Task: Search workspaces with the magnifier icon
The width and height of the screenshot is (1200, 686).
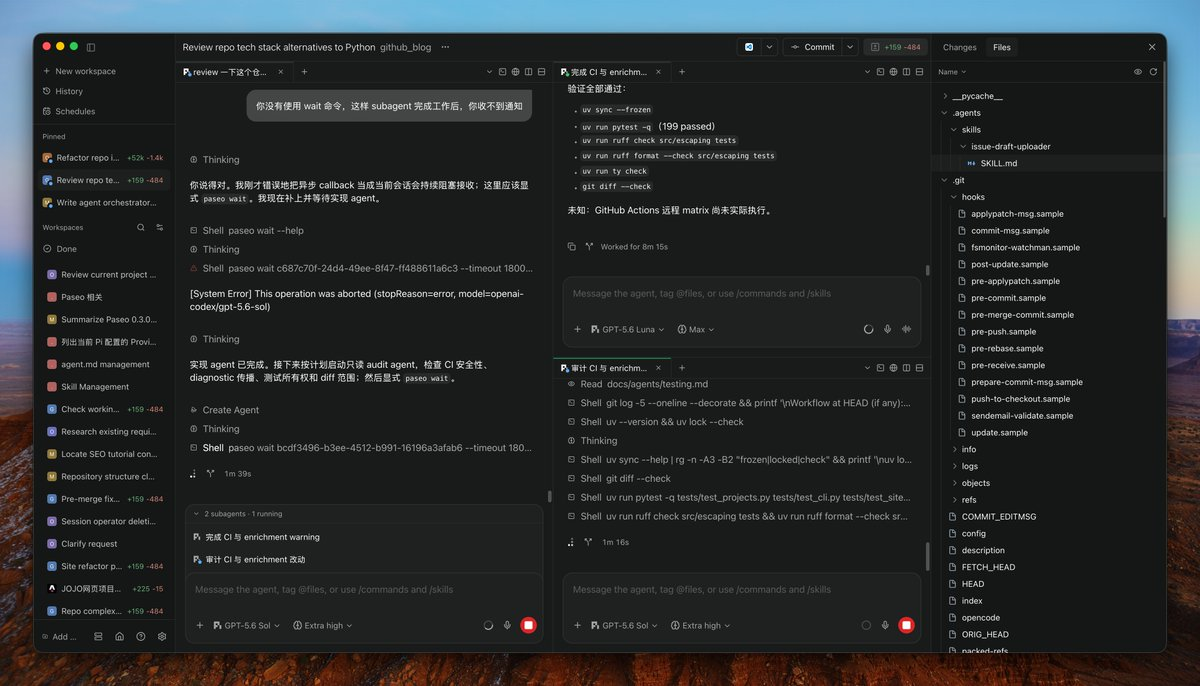Action: [141, 228]
